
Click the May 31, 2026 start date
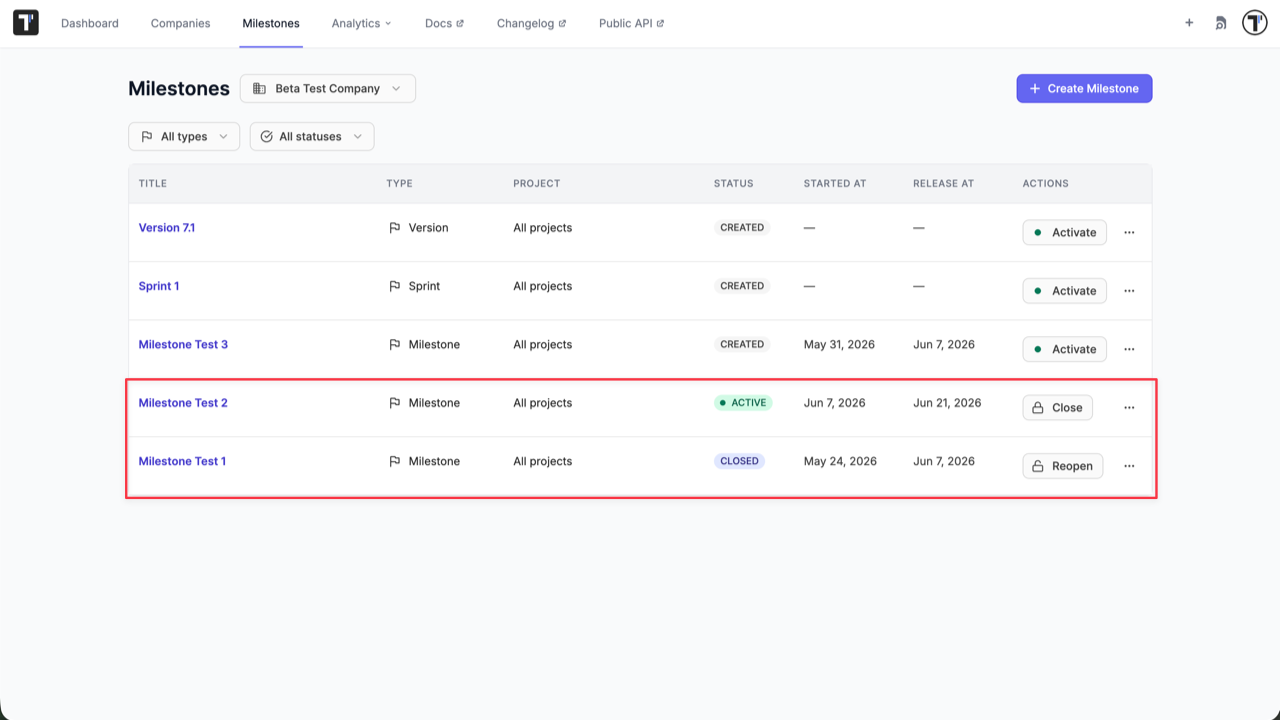pos(839,344)
